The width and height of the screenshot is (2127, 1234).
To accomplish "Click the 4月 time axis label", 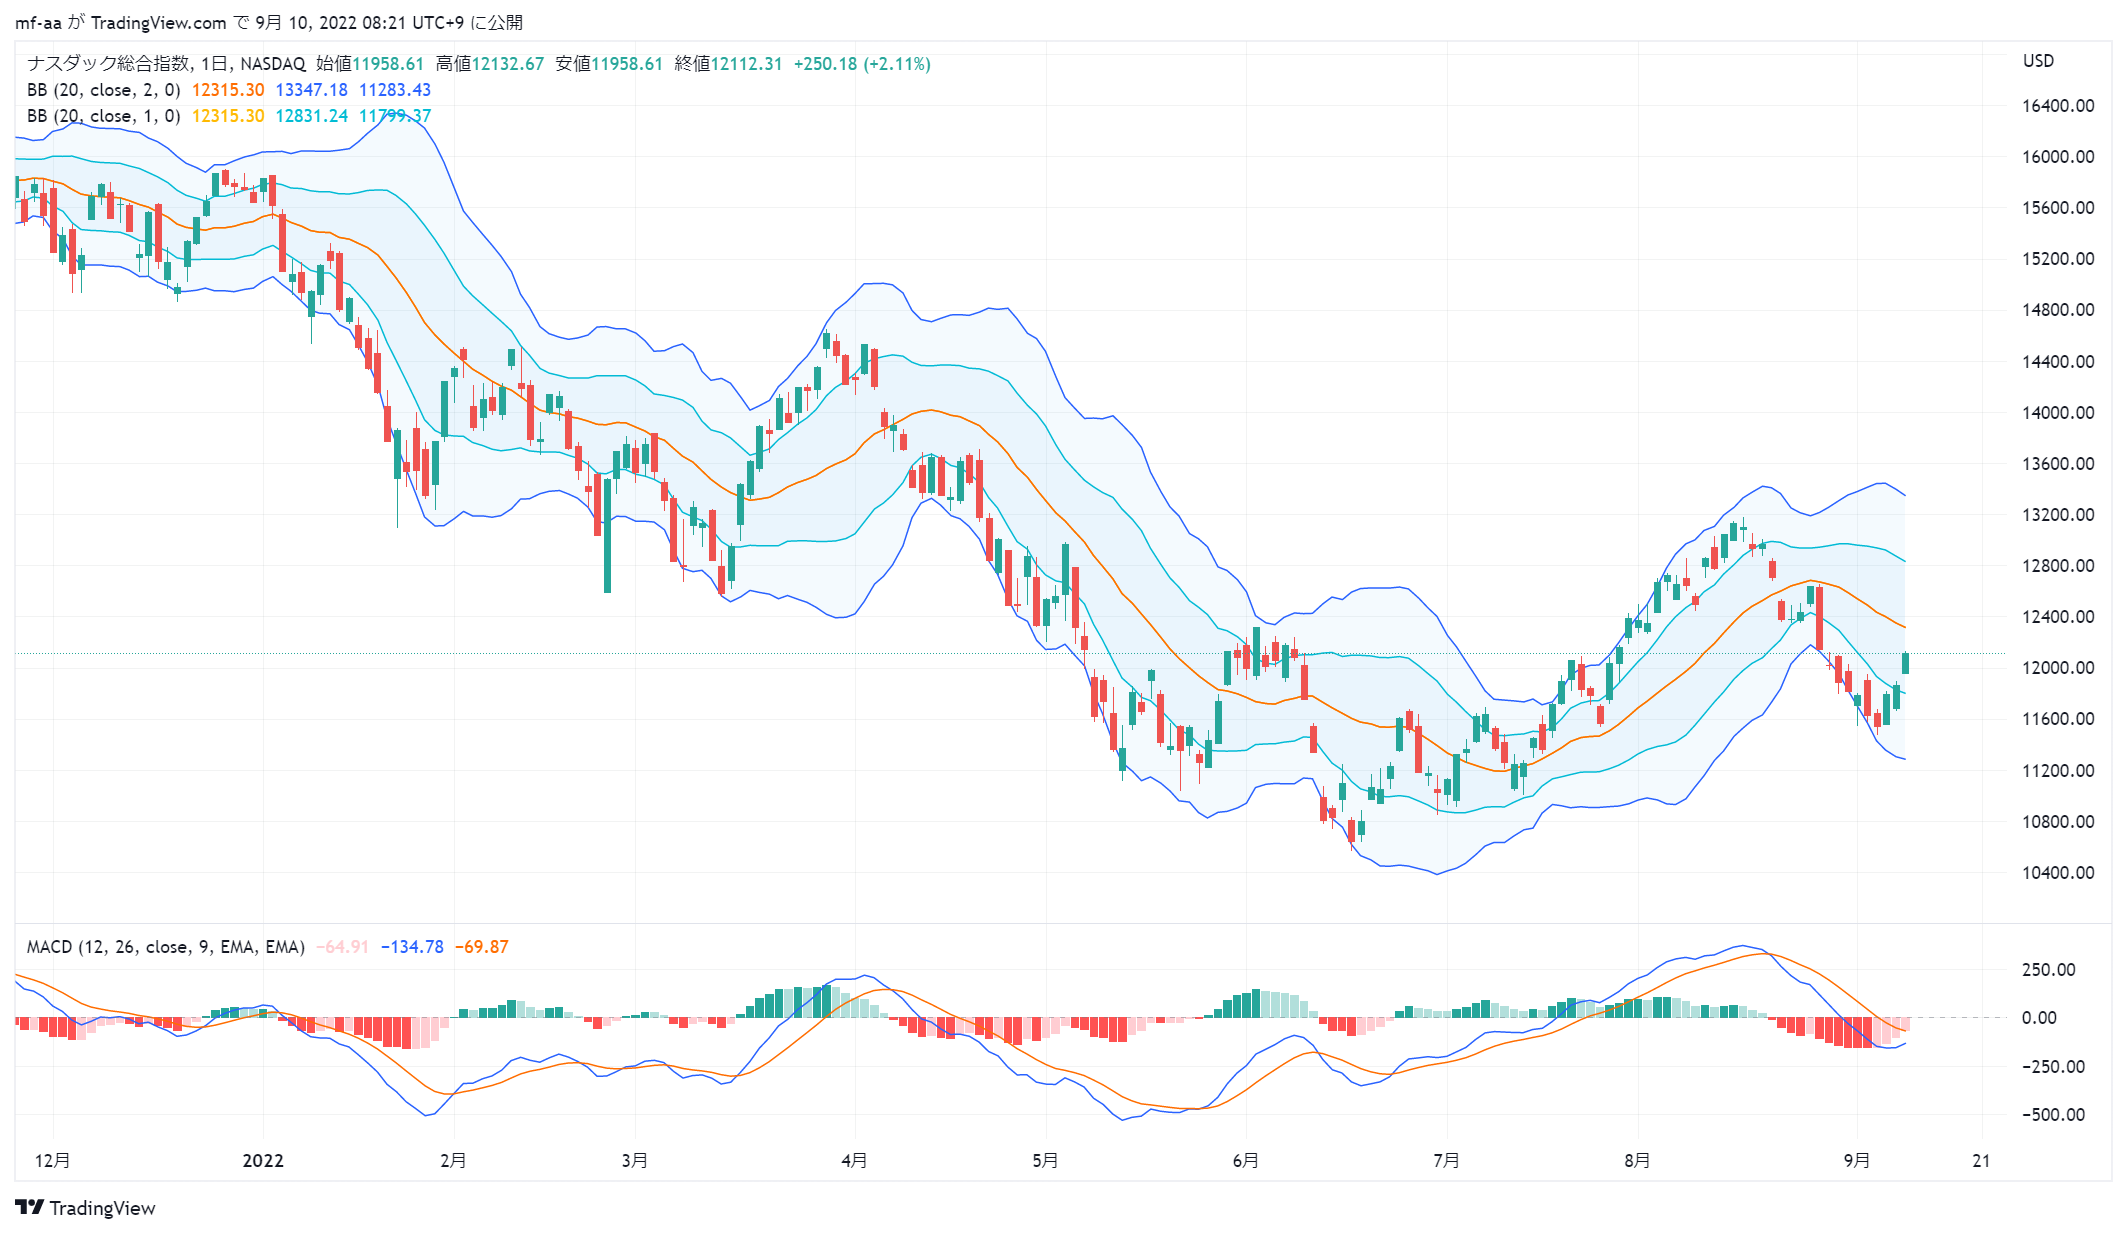I will click(854, 1161).
